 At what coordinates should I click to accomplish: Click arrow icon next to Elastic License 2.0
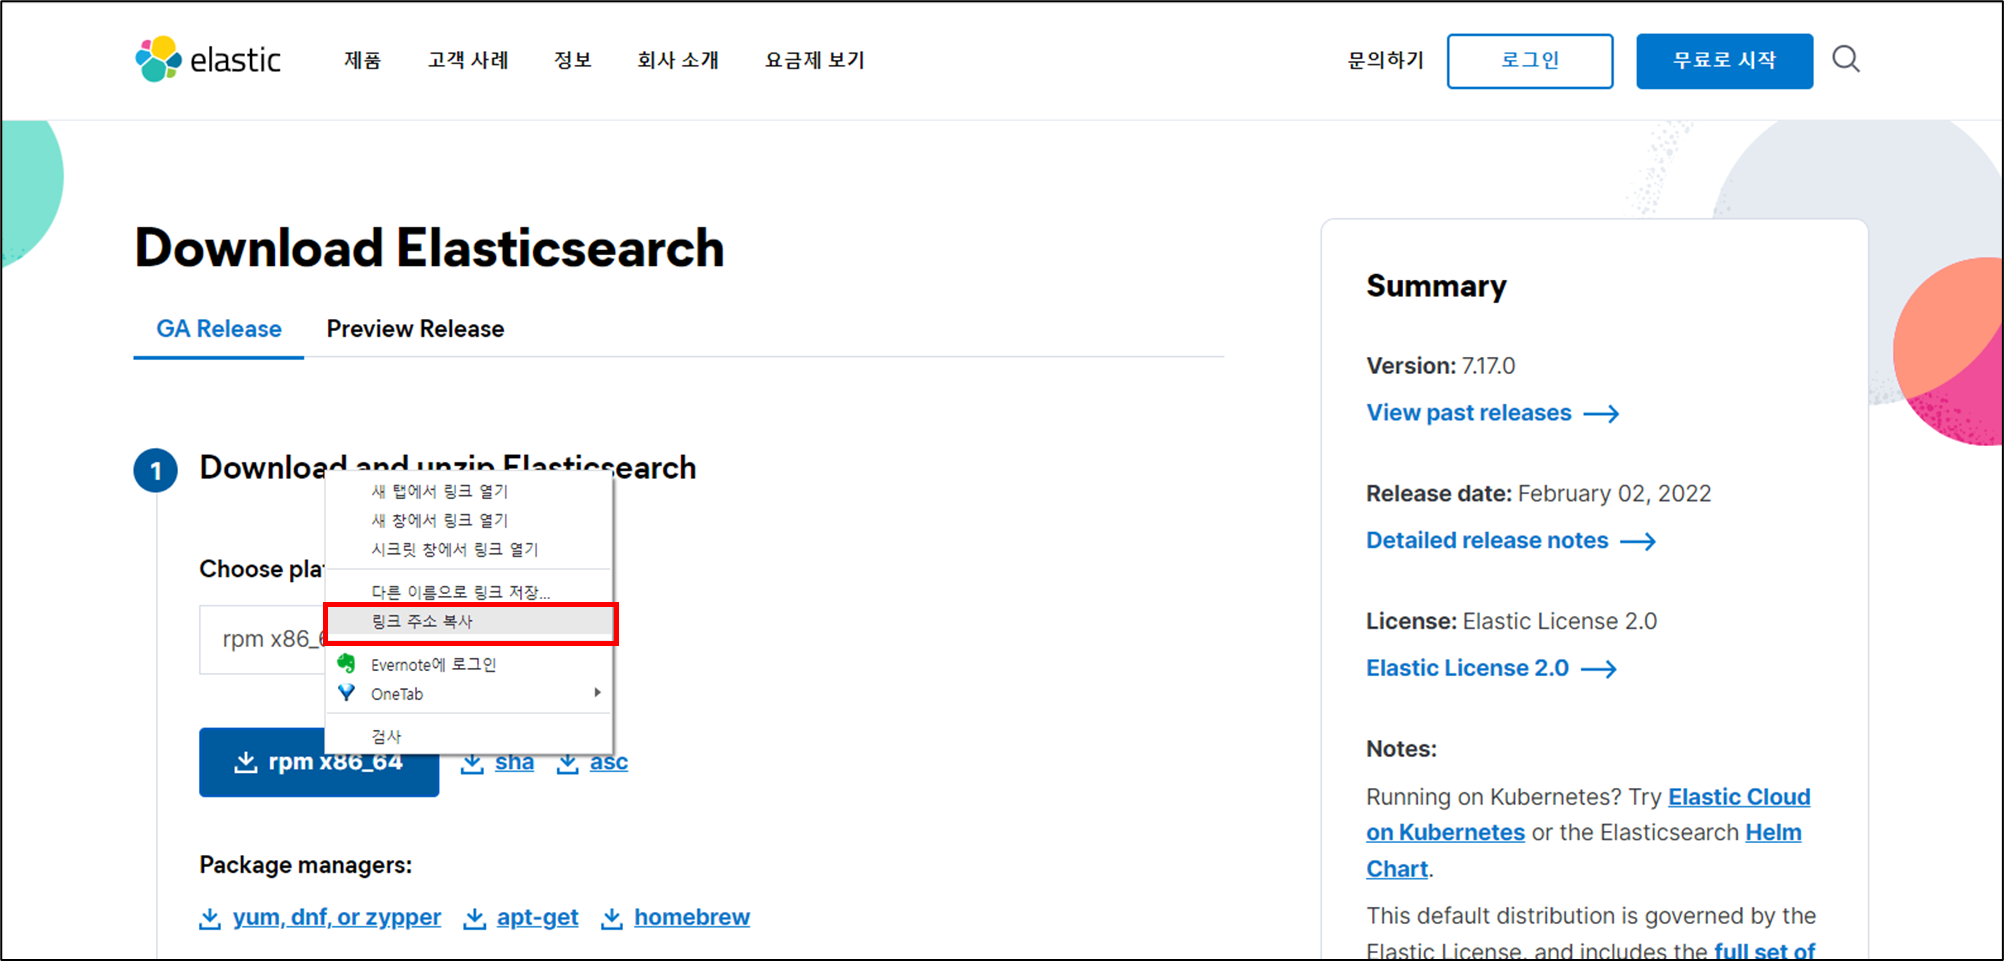[x=1599, y=669]
